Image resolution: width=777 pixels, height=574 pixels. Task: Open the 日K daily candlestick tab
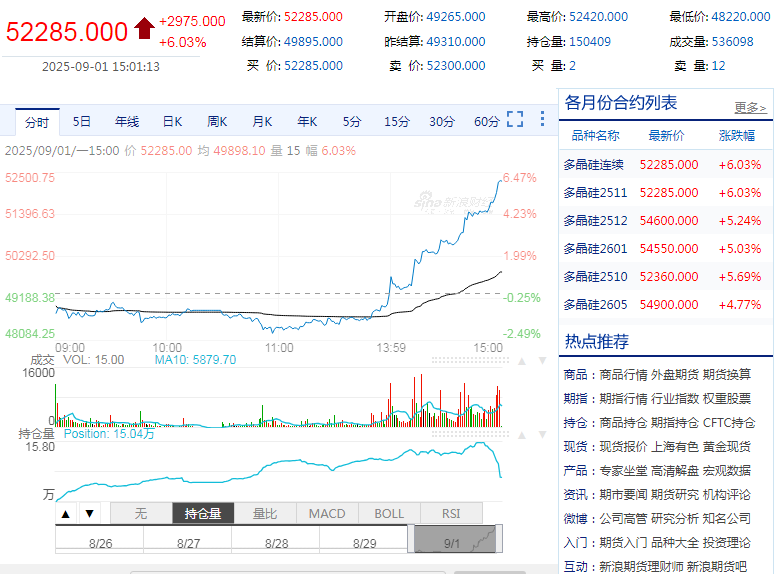[x=172, y=121]
